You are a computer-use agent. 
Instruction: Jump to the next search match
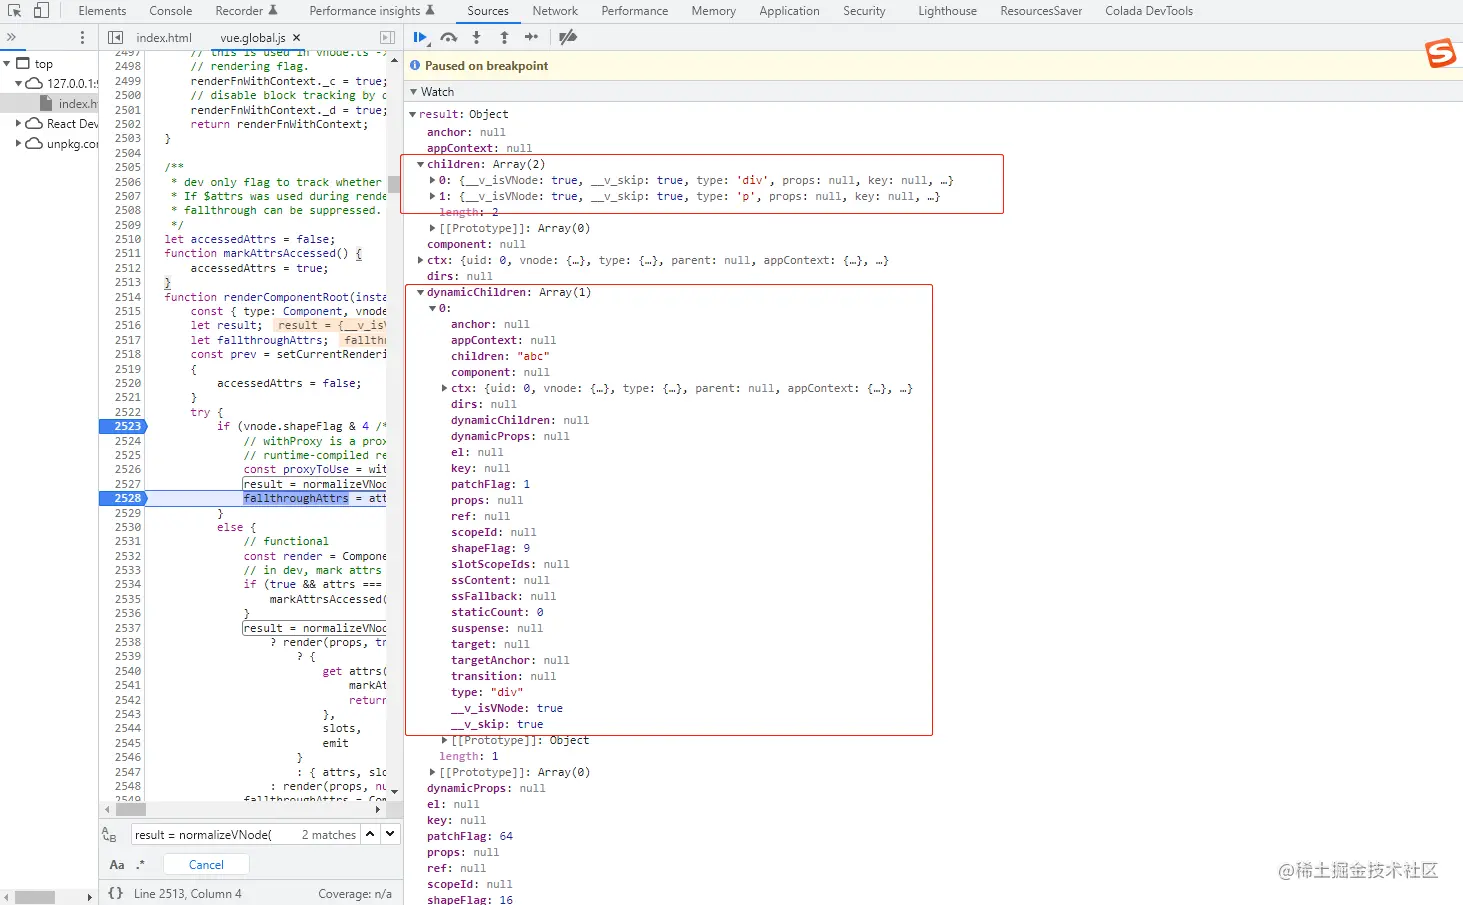coord(389,834)
